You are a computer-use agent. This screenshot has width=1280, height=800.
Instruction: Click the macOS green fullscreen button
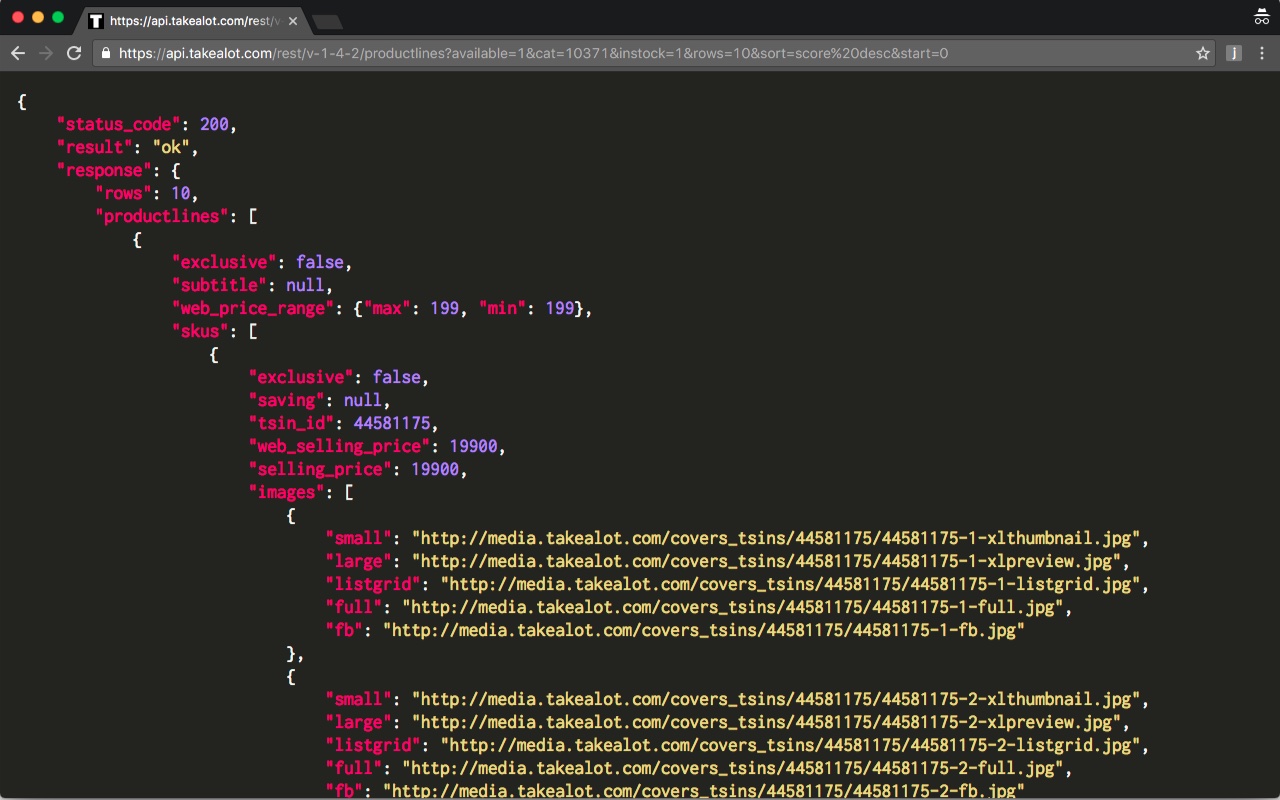[x=58, y=17]
